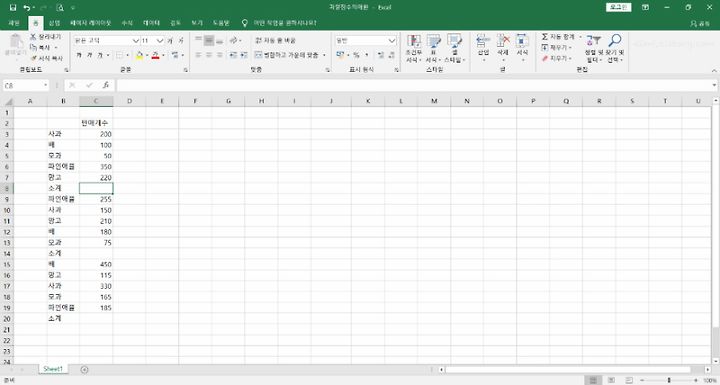This screenshot has width=720, height=385.
Task: Open Print Preview from Quick Access Toolbar
Action: pyautogui.click(x=60, y=7)
